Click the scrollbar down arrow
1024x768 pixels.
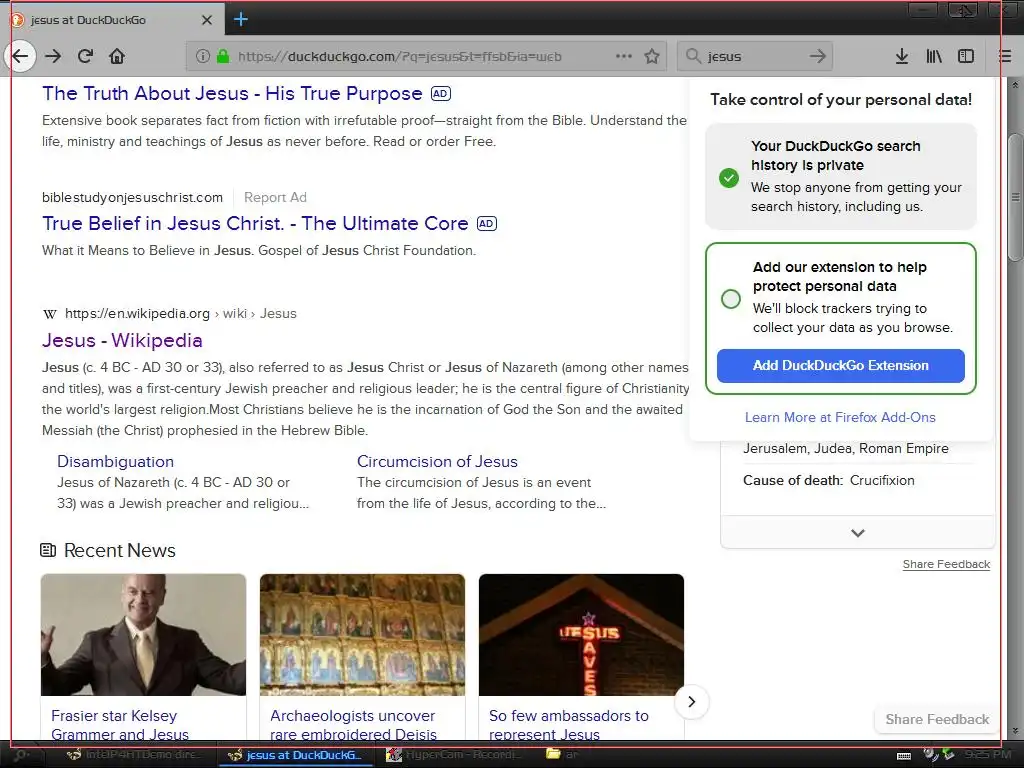coord(1015,730)
